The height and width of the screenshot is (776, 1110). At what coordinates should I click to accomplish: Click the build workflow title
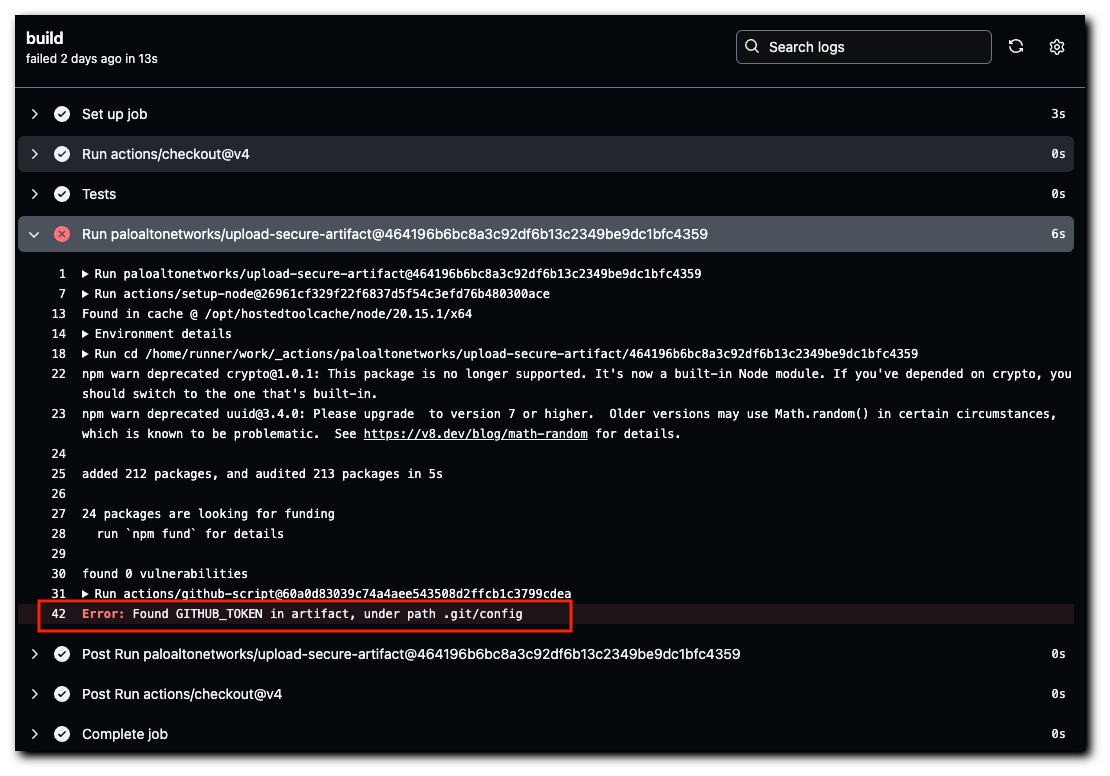coord(45,37)
